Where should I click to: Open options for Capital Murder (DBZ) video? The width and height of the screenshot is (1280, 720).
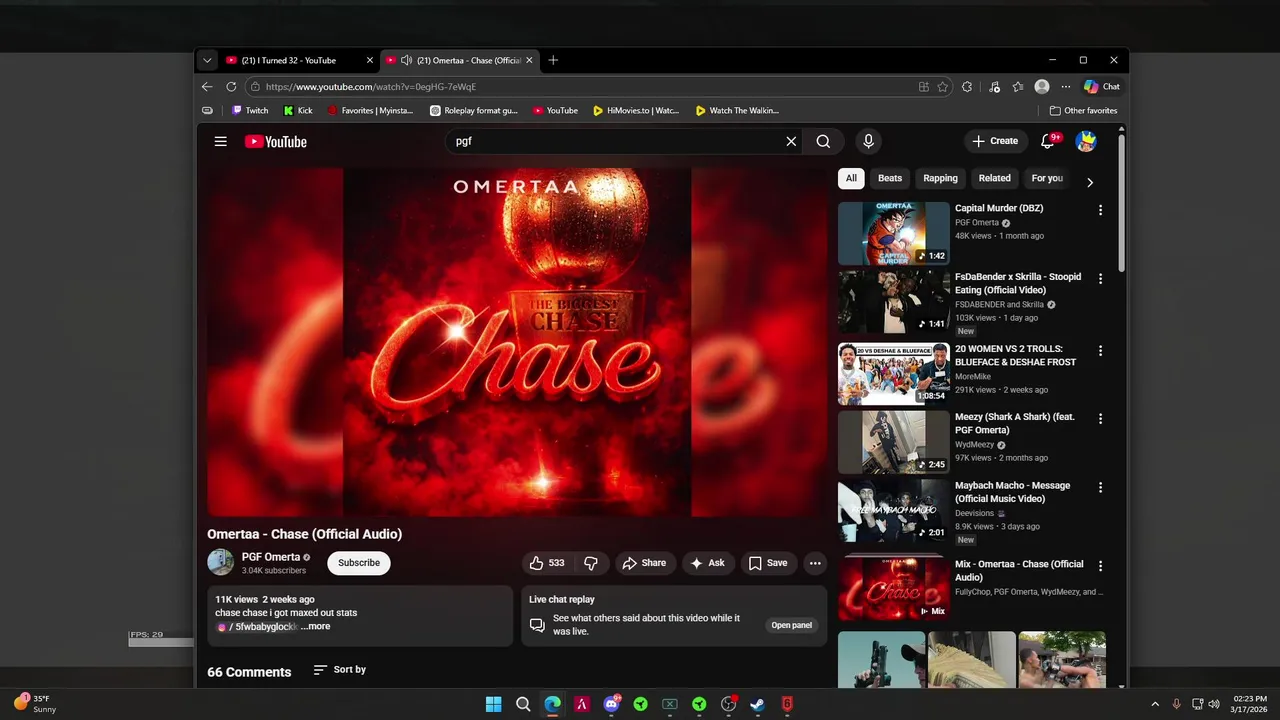click(x=1100, y=210)
